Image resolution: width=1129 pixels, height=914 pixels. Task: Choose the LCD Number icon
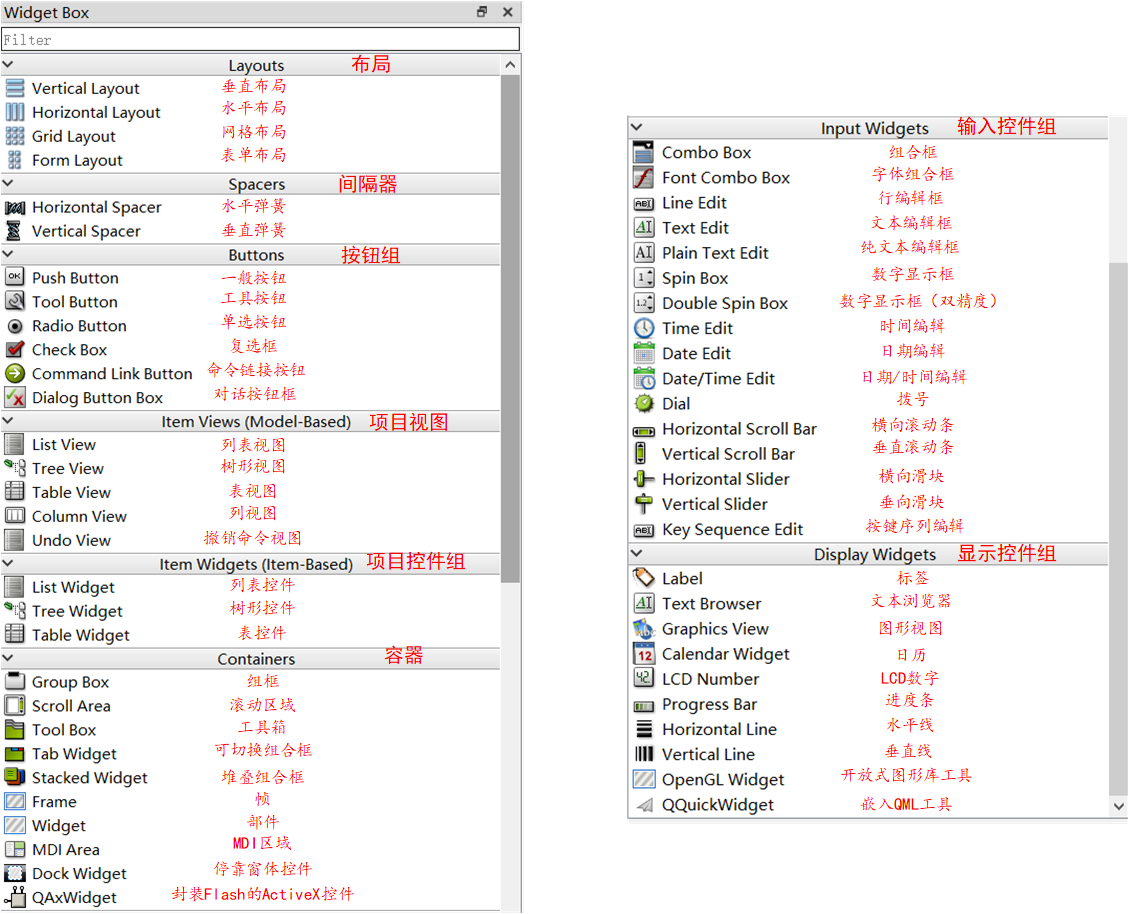pos(644,678)
